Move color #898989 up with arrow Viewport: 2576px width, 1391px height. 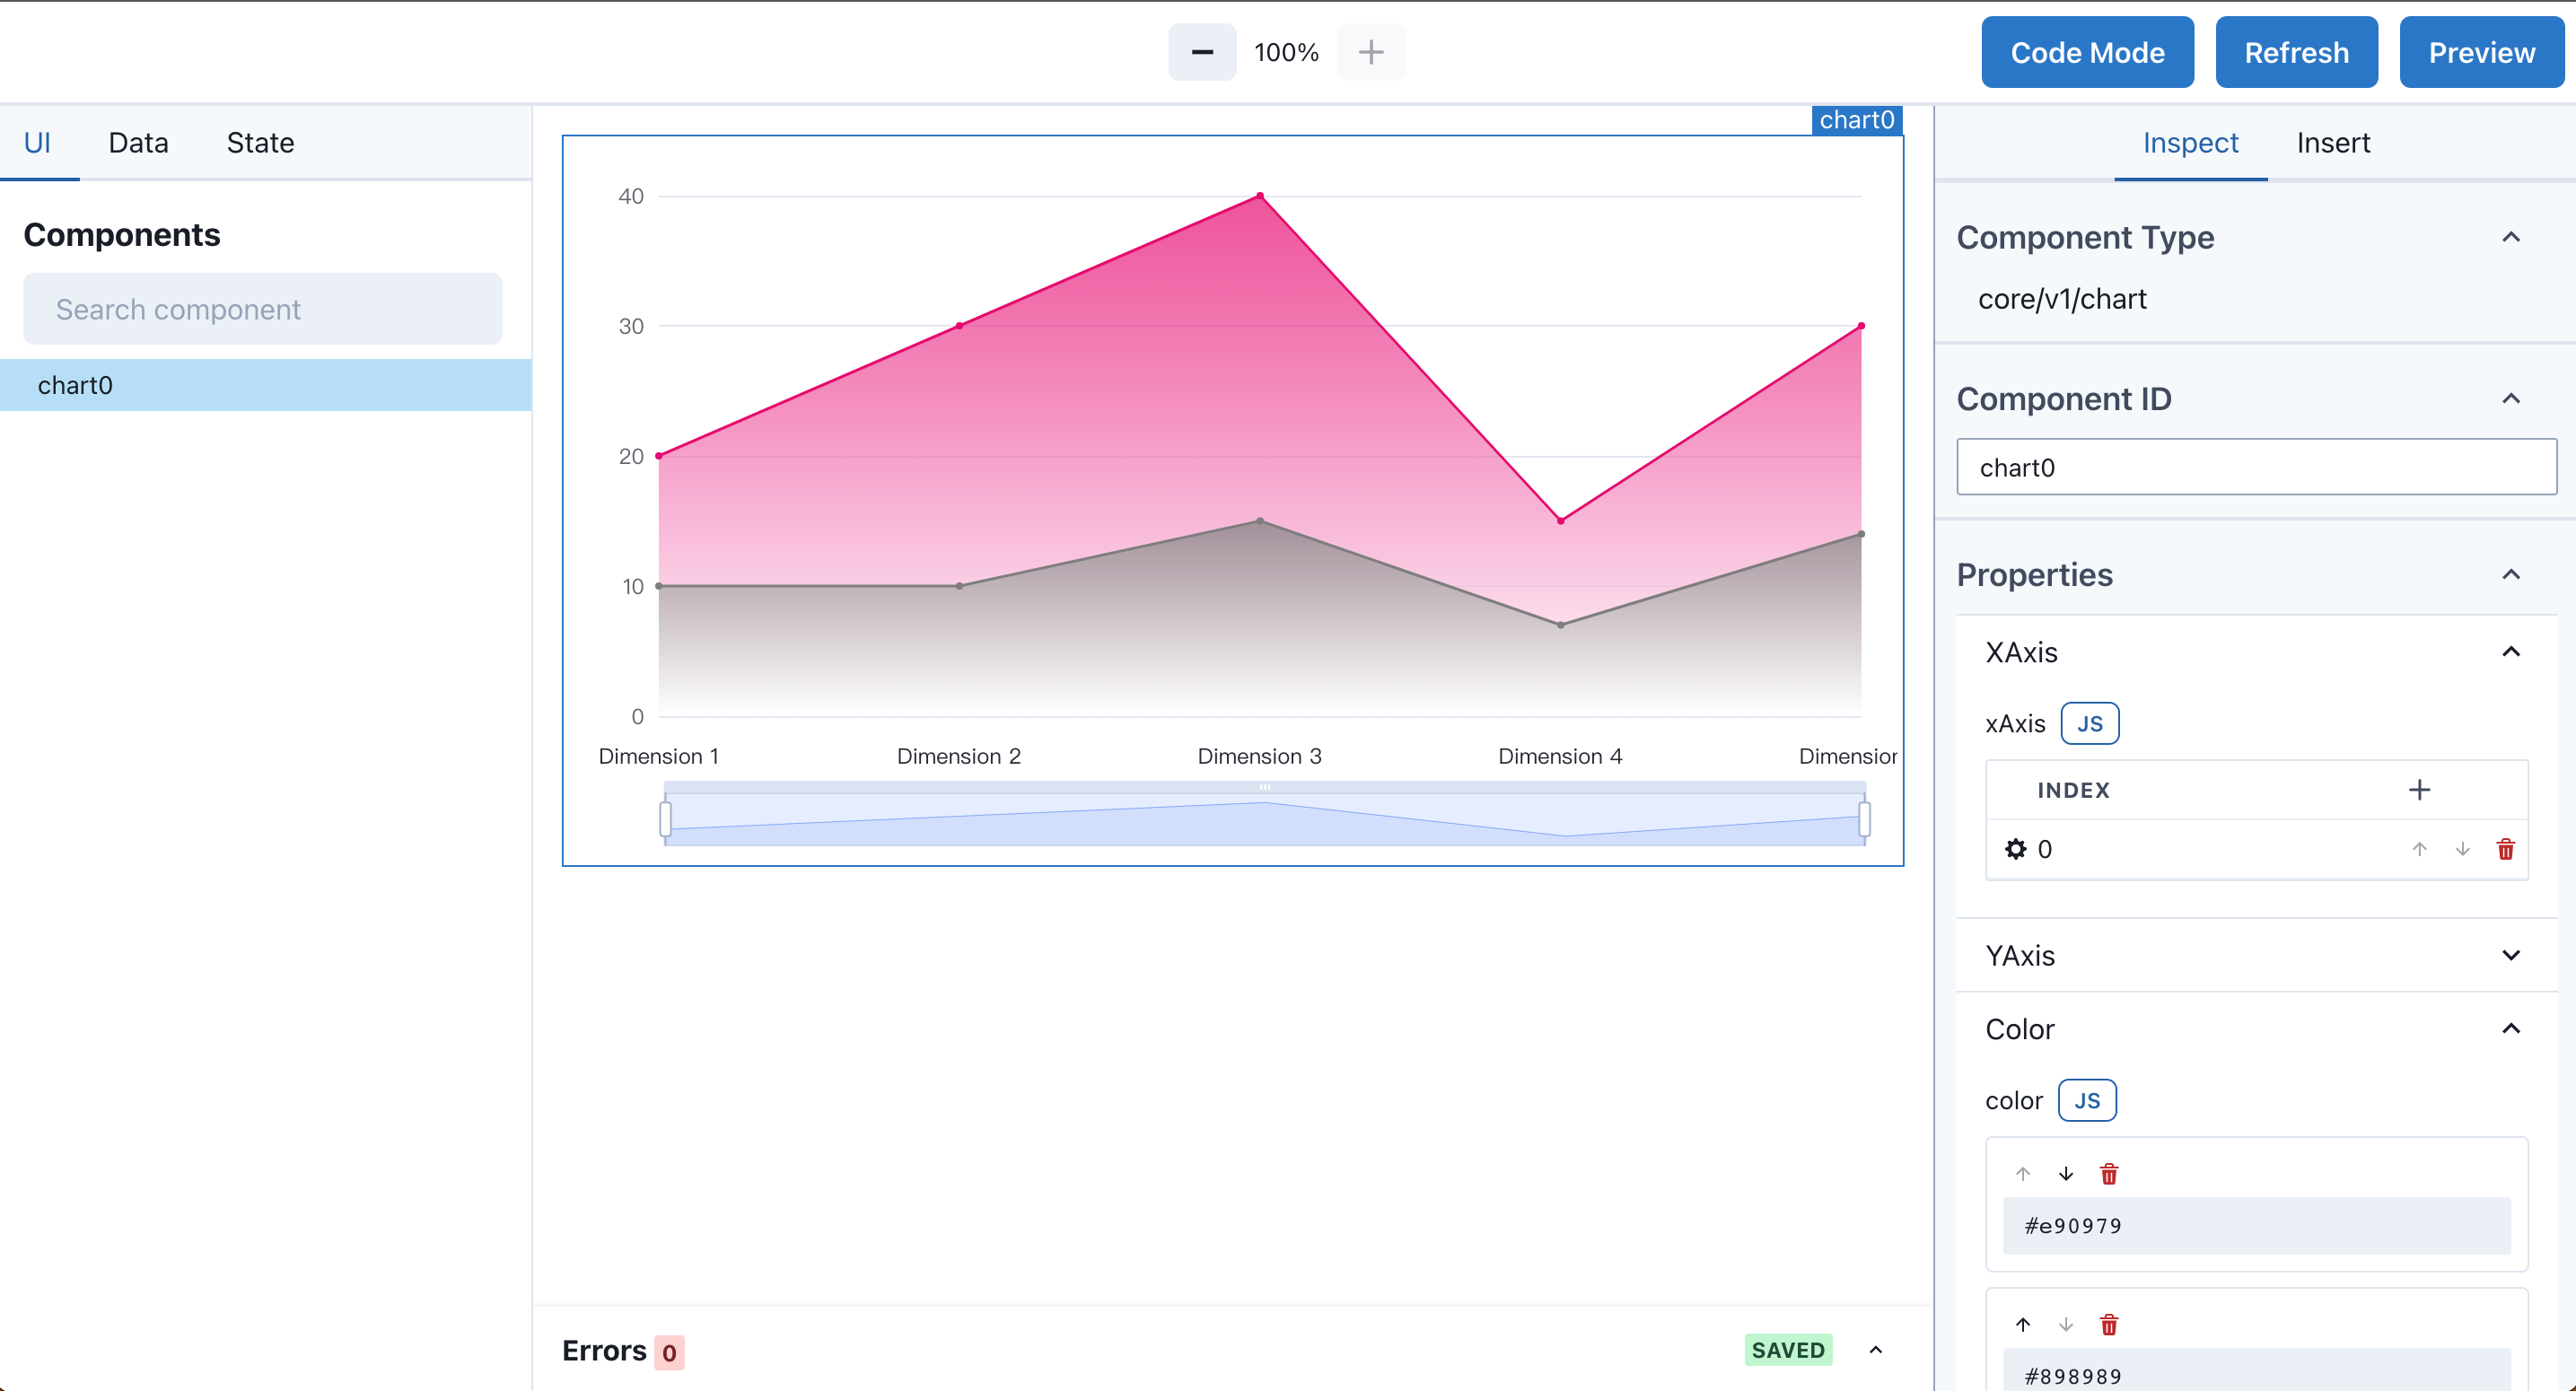[2023, 1325]
